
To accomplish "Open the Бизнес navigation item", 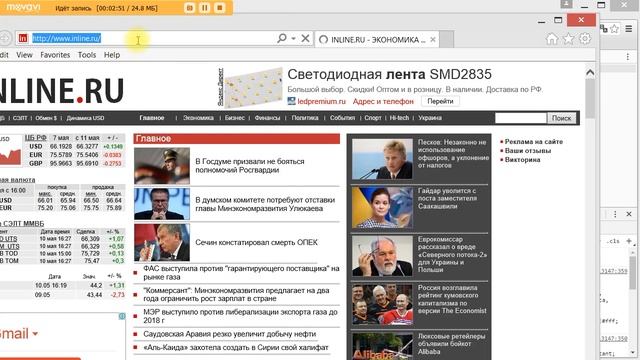I will tap(235, 118).
